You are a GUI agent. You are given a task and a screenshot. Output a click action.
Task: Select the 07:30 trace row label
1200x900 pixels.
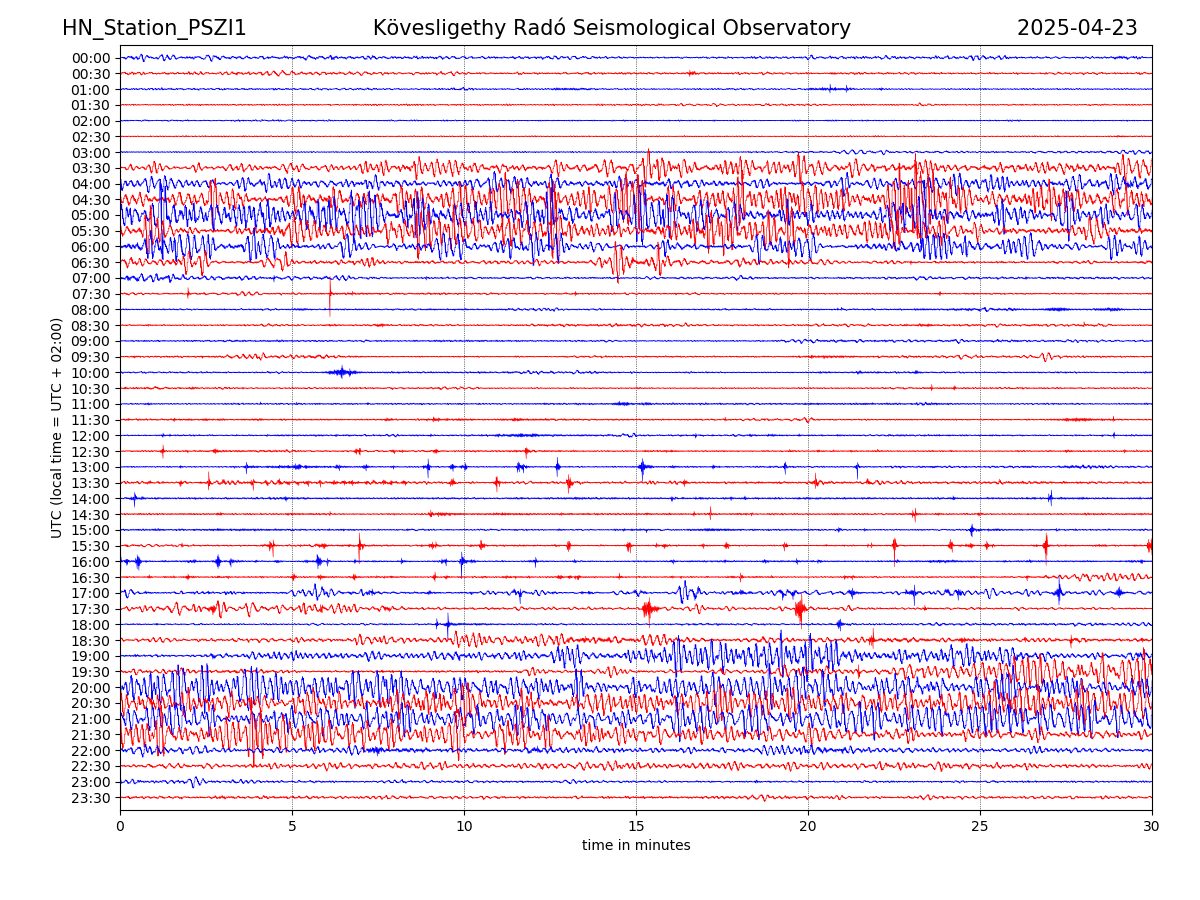(x=91, y=294)
